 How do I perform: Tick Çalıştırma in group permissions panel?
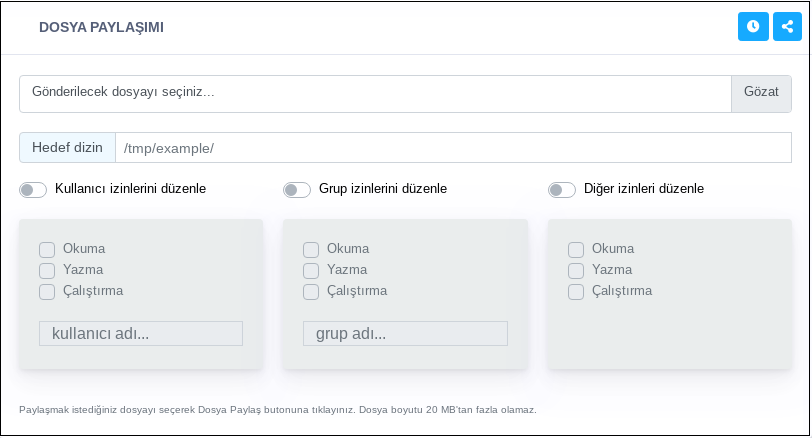click(x=311, y=292)
